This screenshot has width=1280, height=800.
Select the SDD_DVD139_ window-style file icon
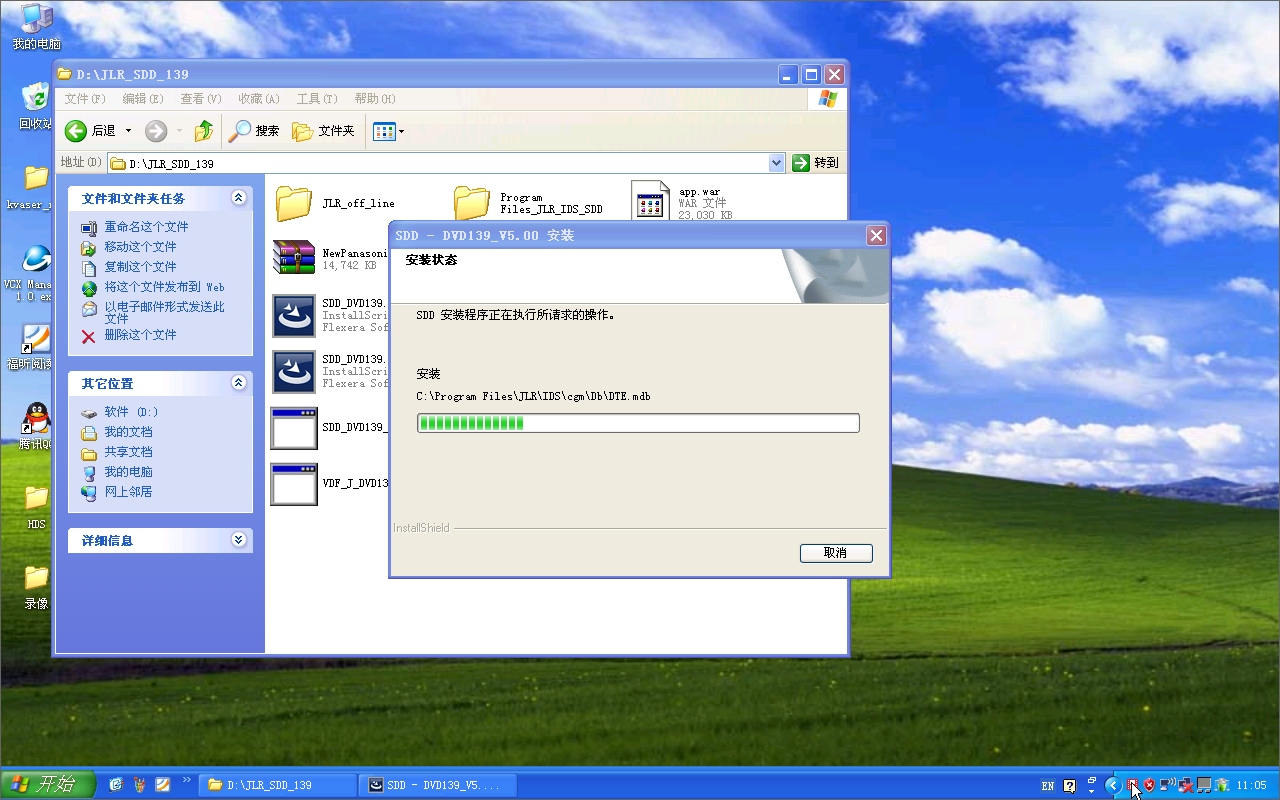294,428
